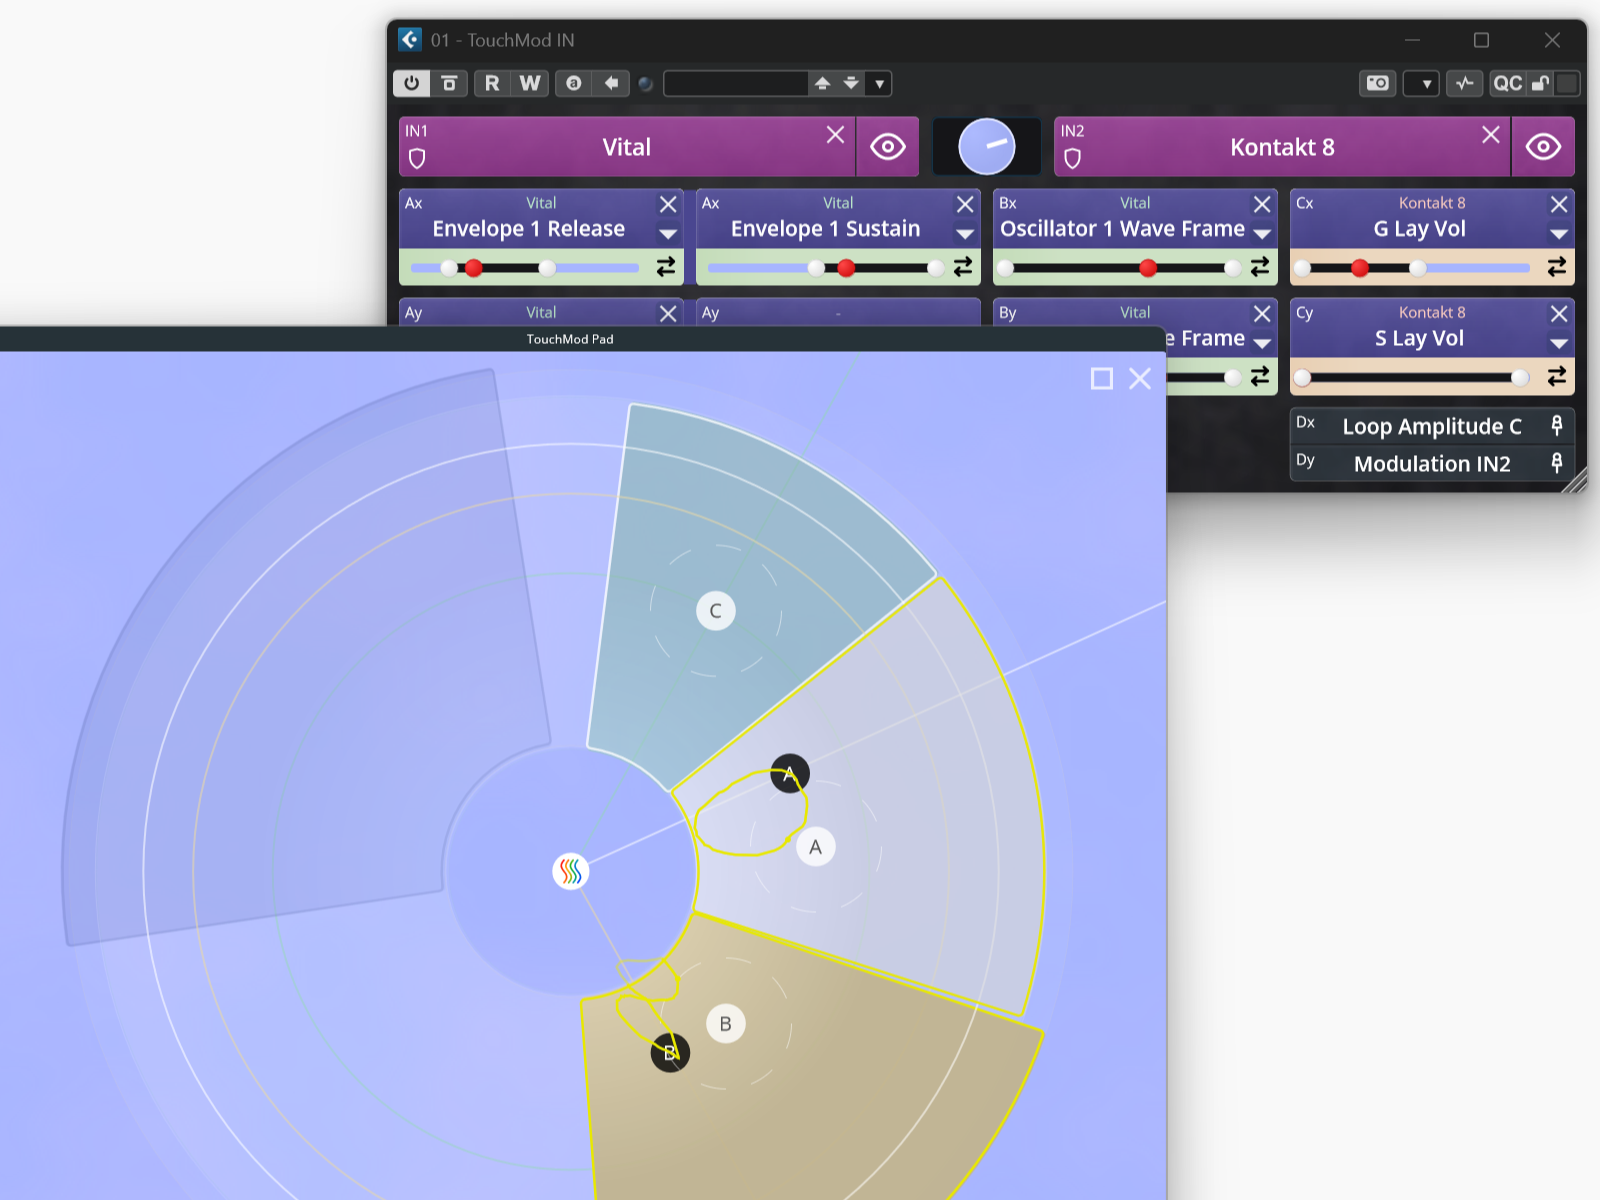Remove G Lay Vol assignment
The height and width of the screenshot is (1200, 1600).
(1559, 204)
